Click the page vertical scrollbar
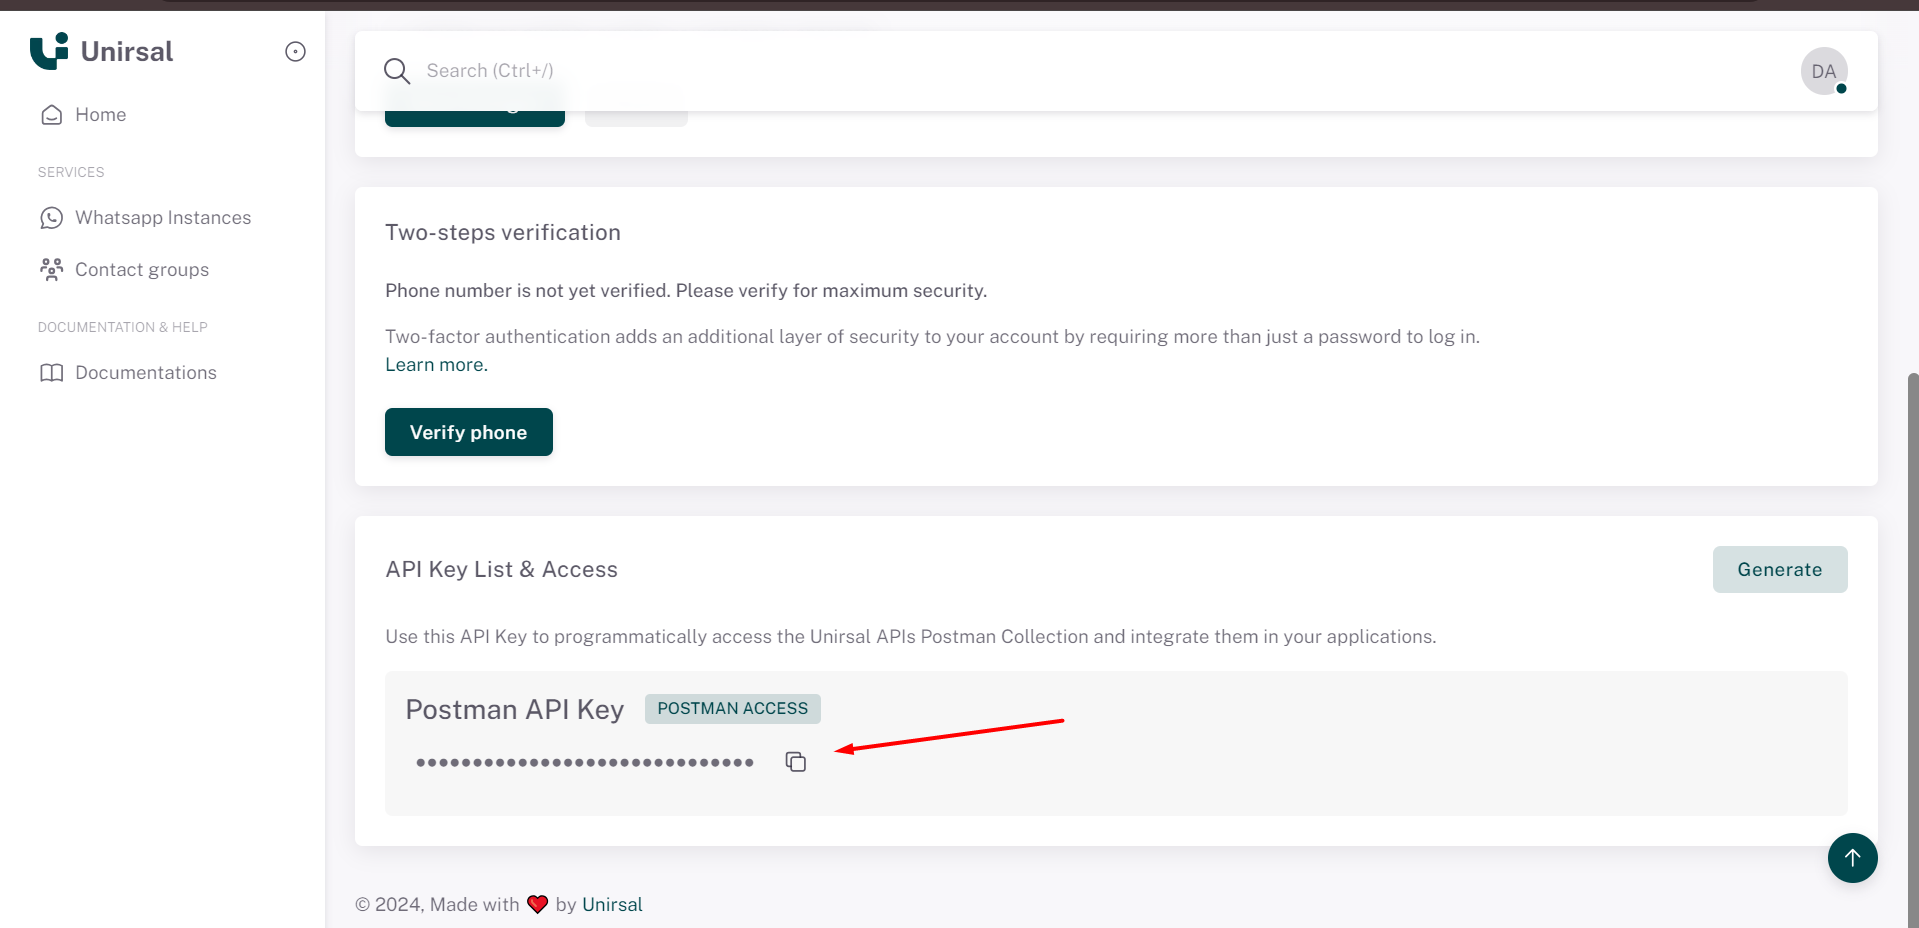1919x928 pixels. [x=1913, y=650]
